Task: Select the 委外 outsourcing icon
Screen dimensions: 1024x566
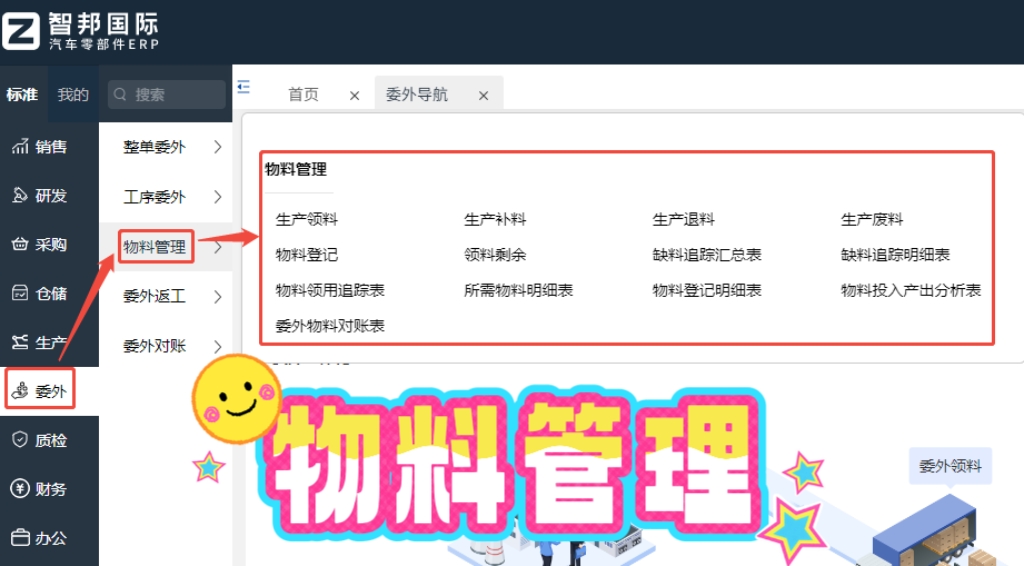Action: [x=20, y=391]
